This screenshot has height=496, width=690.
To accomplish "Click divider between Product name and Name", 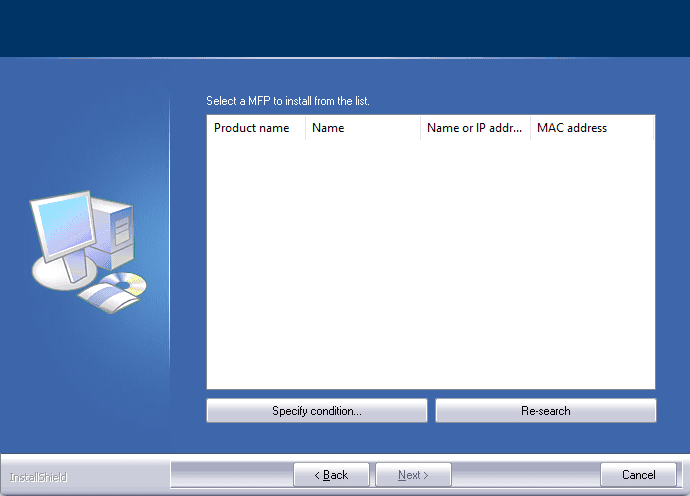I will point(305,128).
